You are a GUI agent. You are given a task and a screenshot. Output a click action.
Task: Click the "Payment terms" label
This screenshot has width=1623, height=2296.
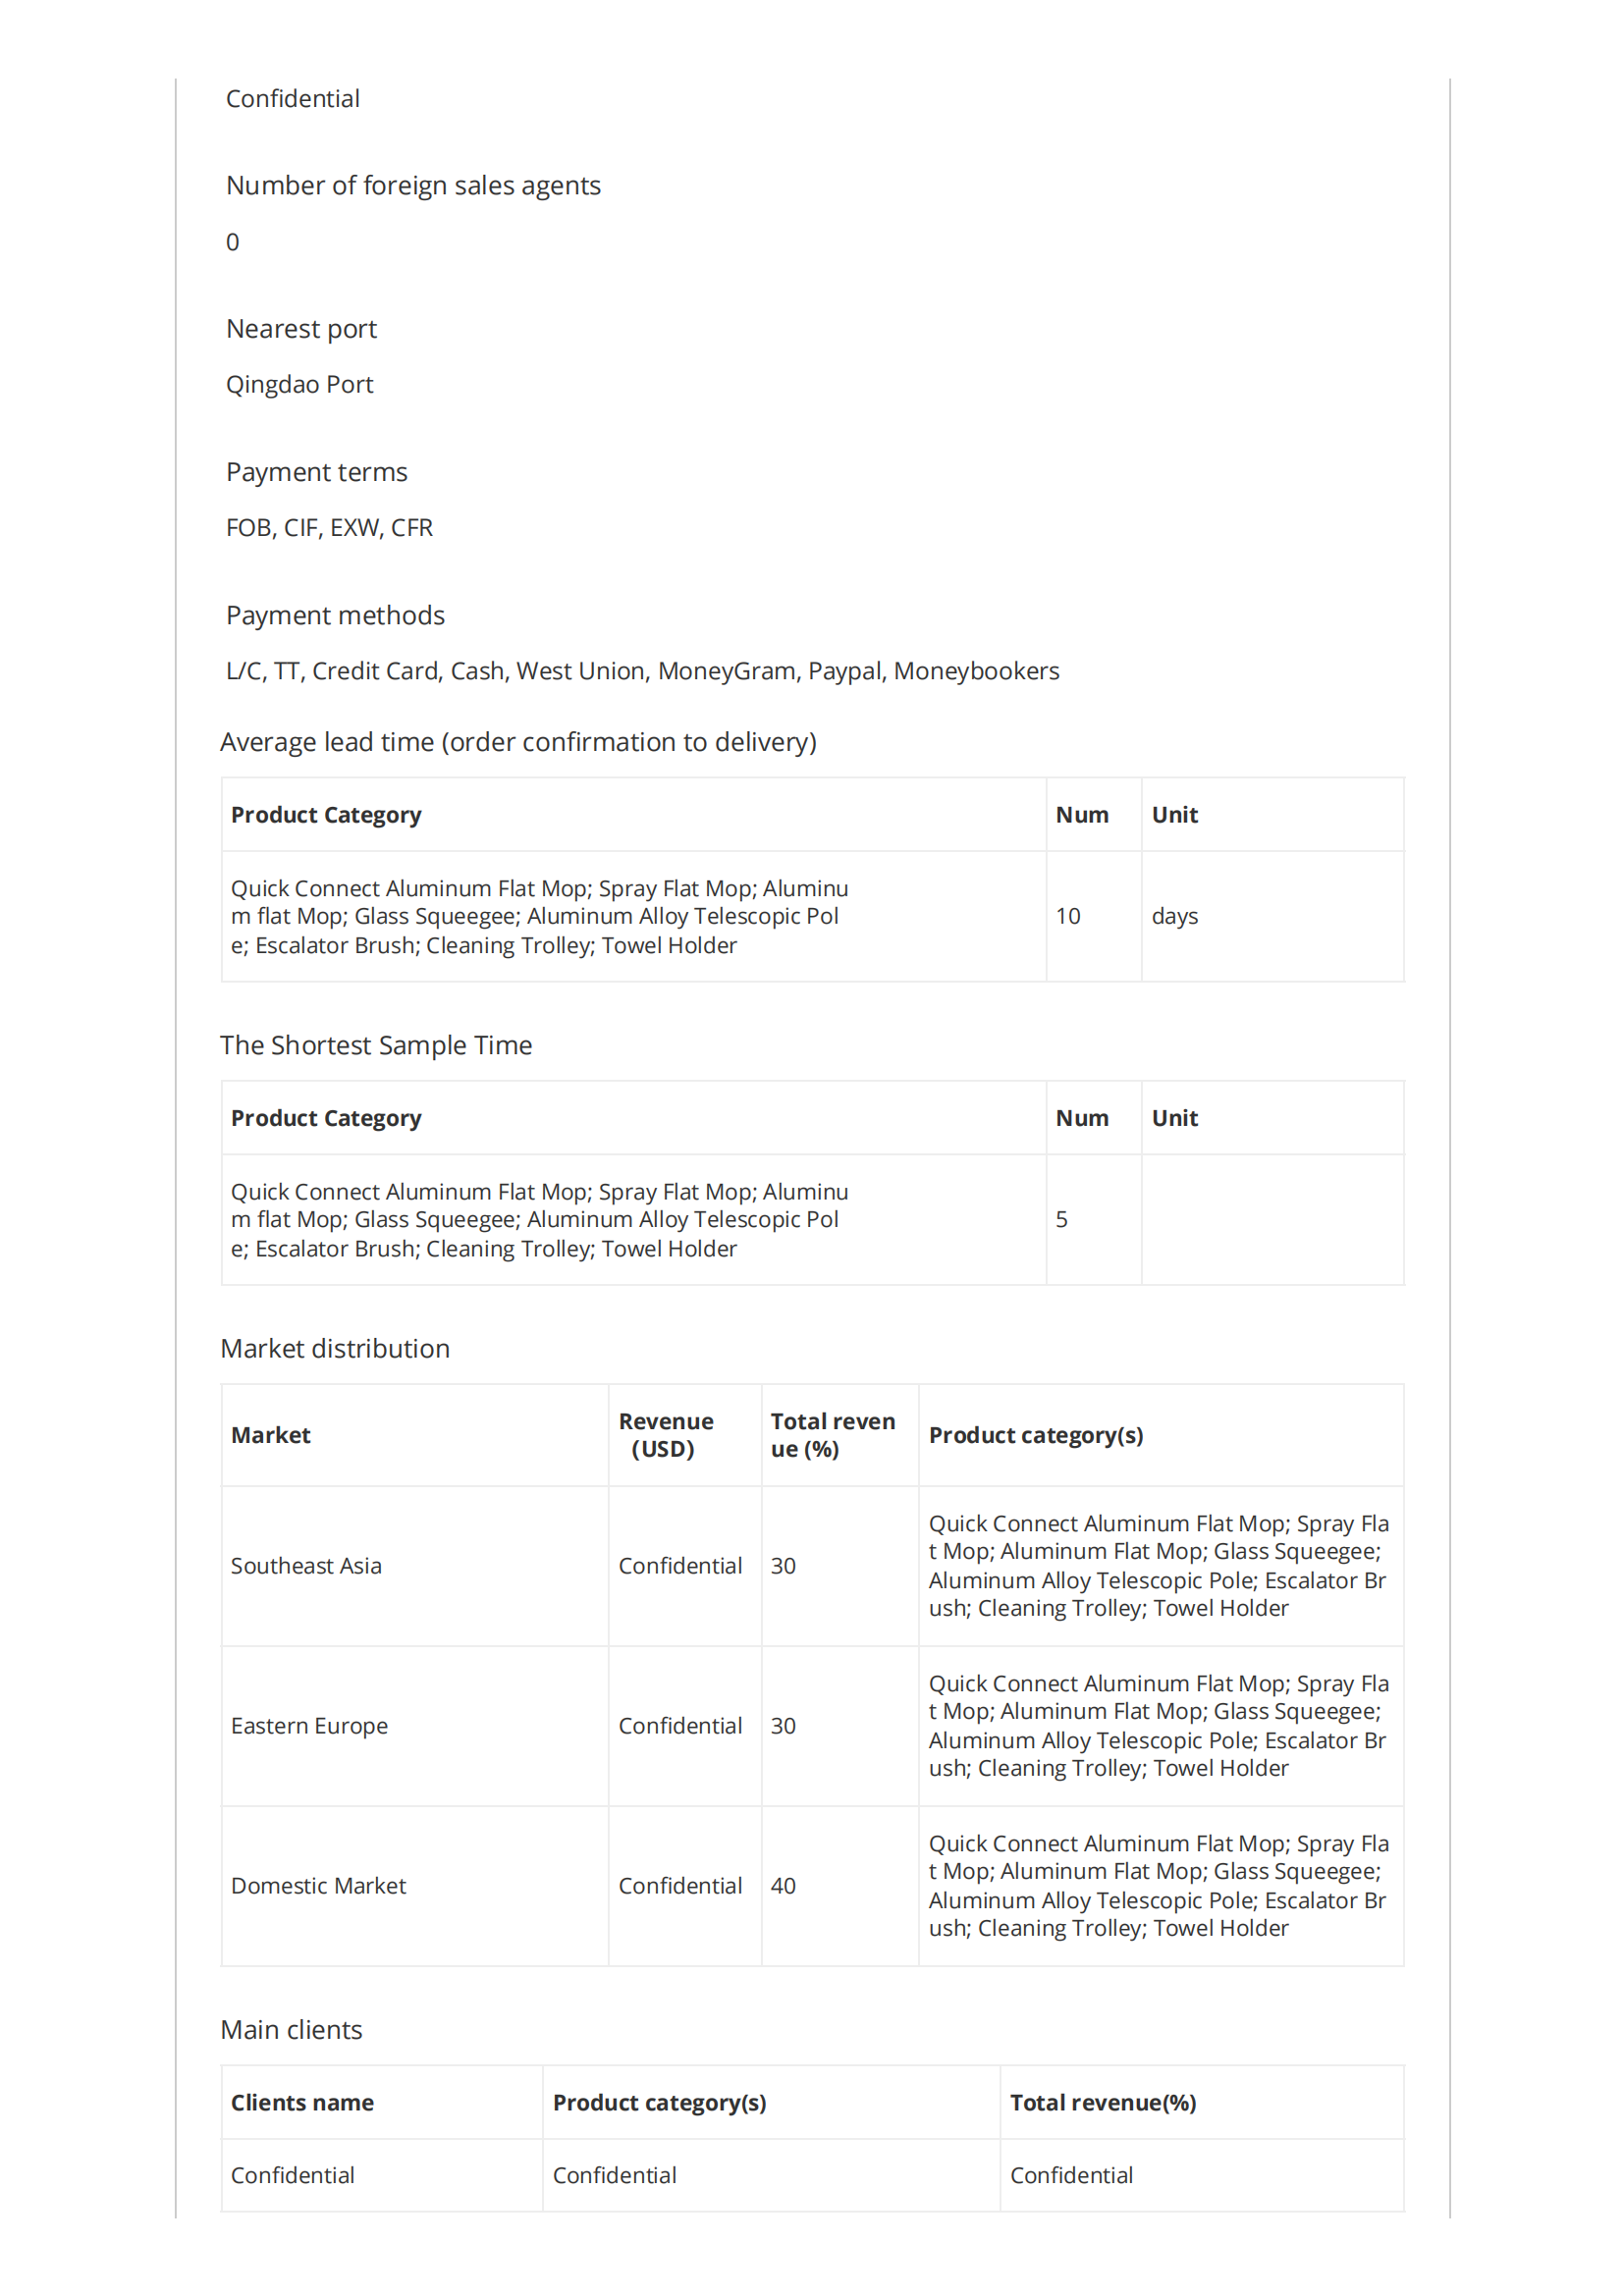coord(316,472)
